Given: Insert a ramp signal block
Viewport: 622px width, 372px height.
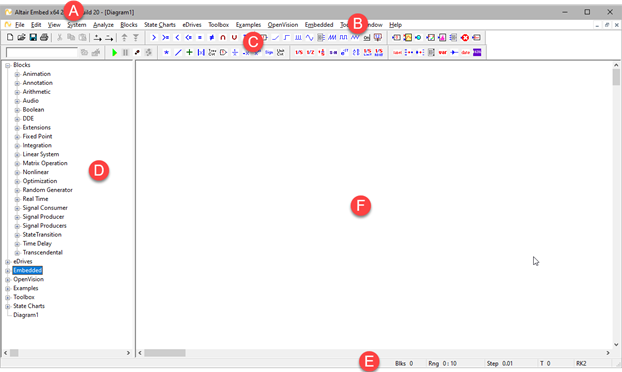Looking at the screenshot, I should [275, 37].
